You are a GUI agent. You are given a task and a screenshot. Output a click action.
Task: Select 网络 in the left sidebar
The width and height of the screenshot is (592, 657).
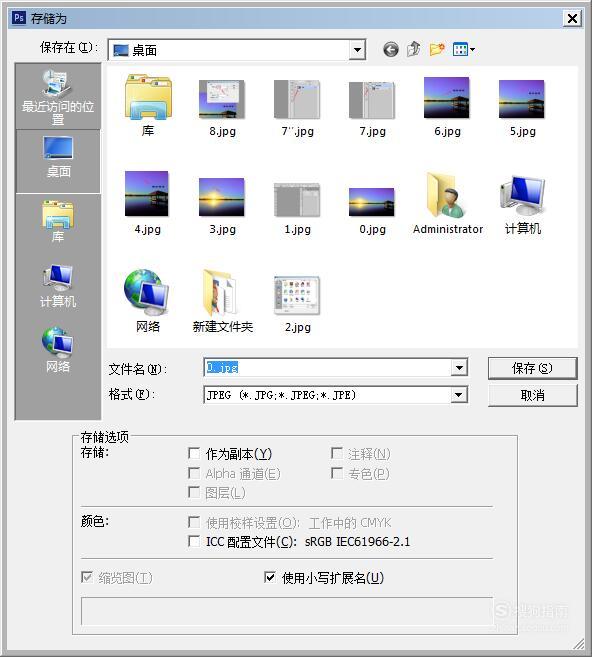[58, 350]
